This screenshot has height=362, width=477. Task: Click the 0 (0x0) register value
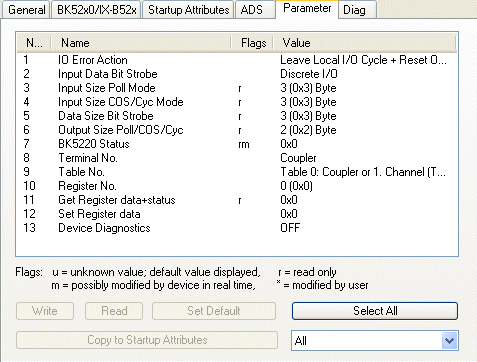296,186
